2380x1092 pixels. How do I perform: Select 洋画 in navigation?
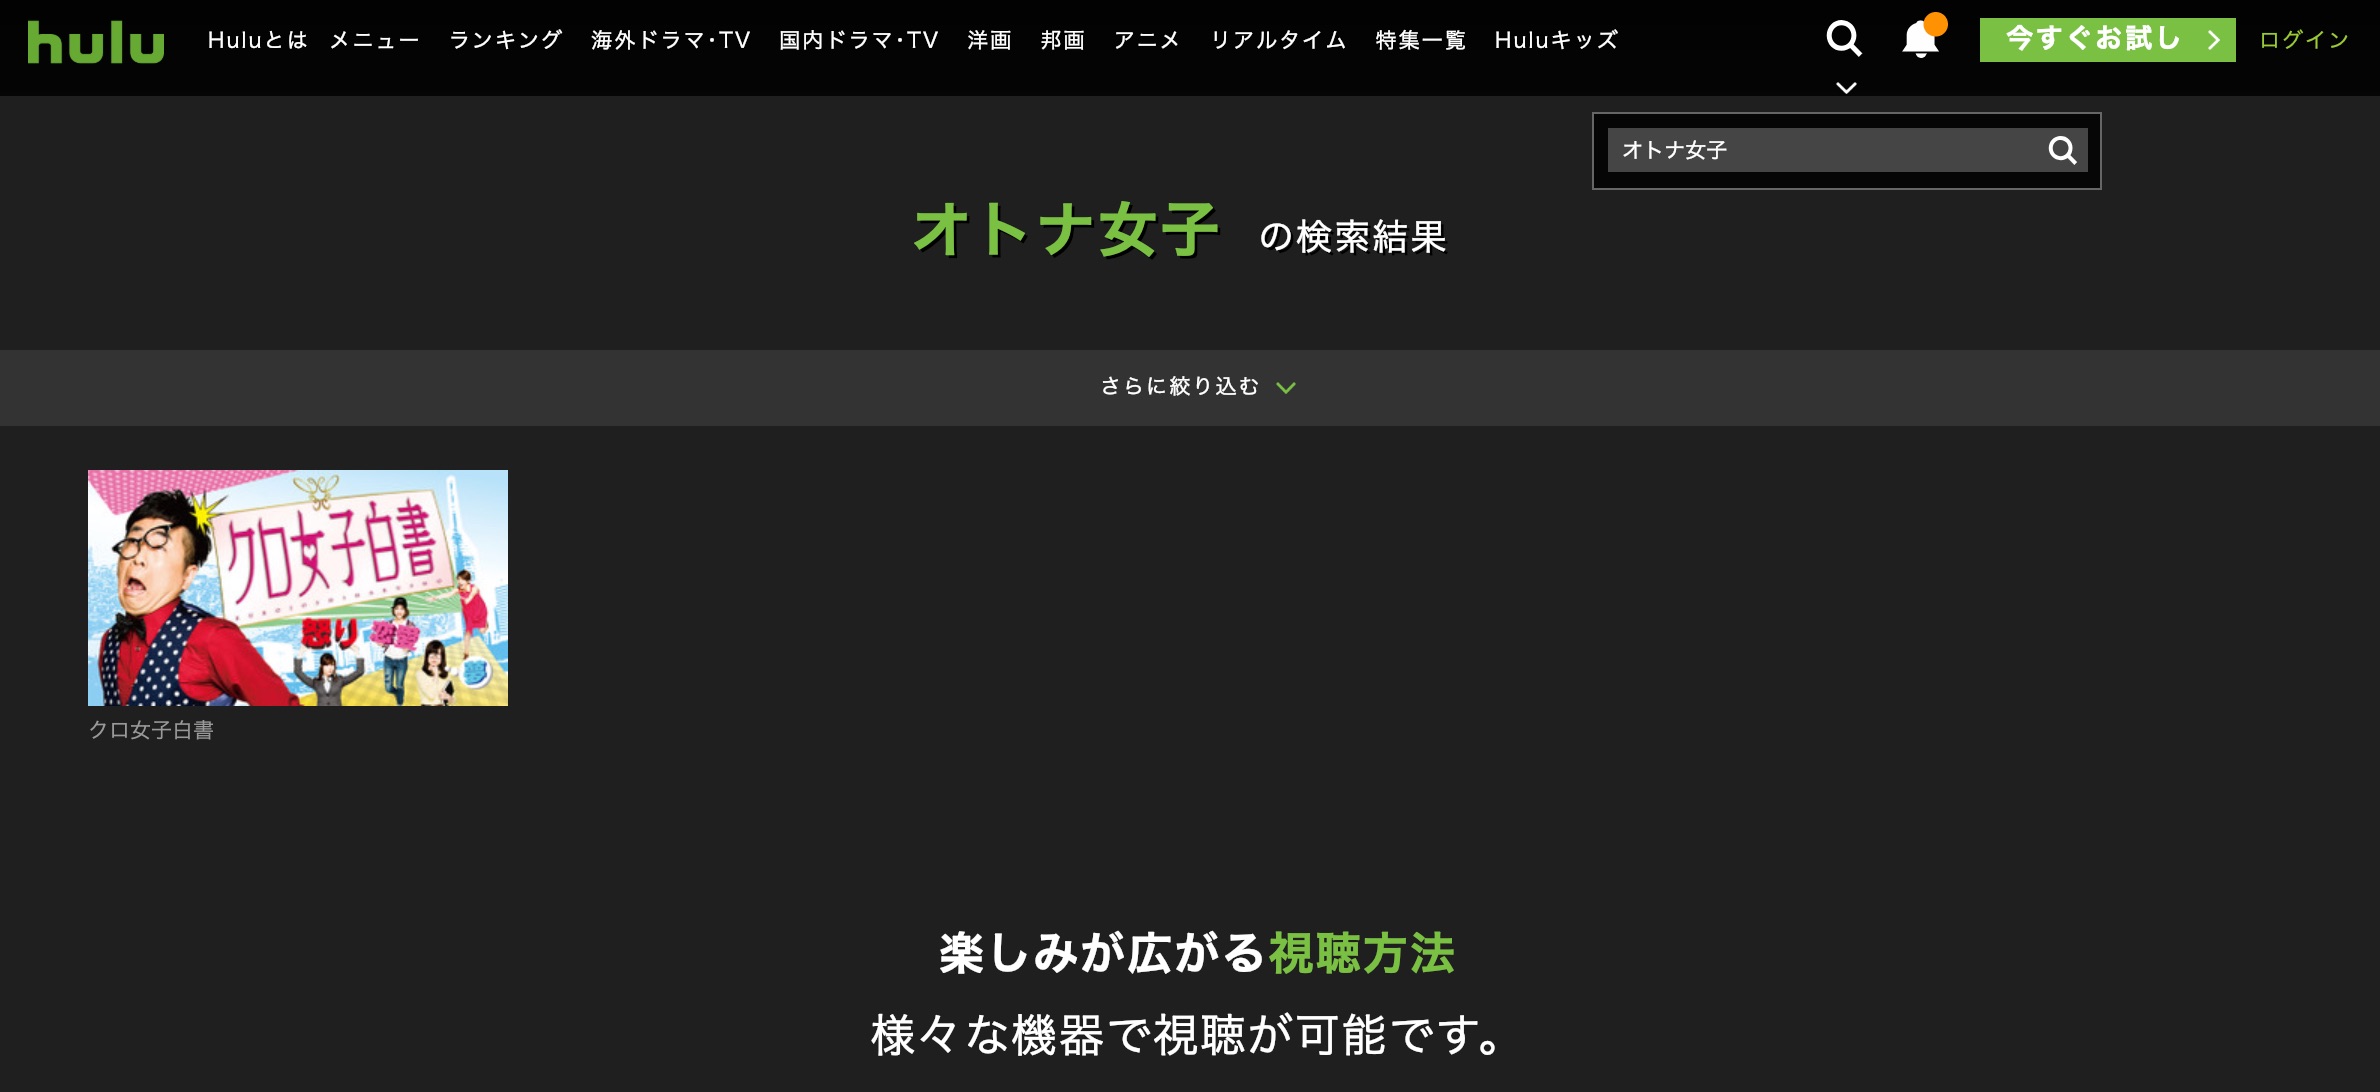989,40
